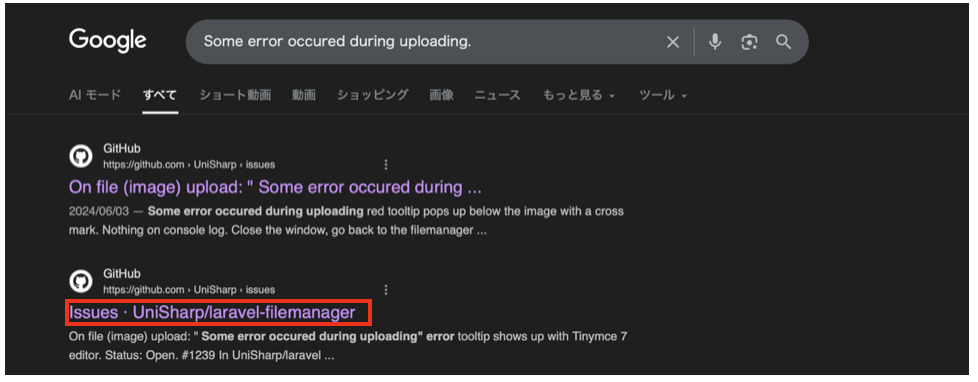Click GitHub favicon of first search result

80,157
